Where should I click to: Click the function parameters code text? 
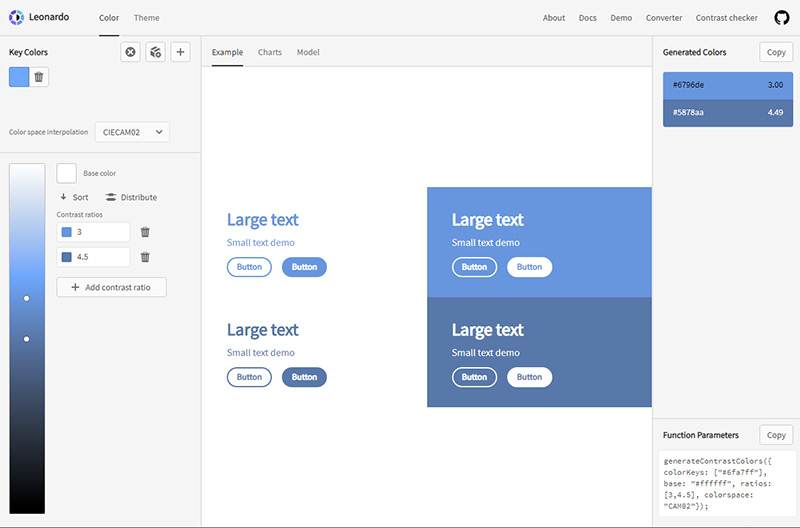[x=718, y=483]
